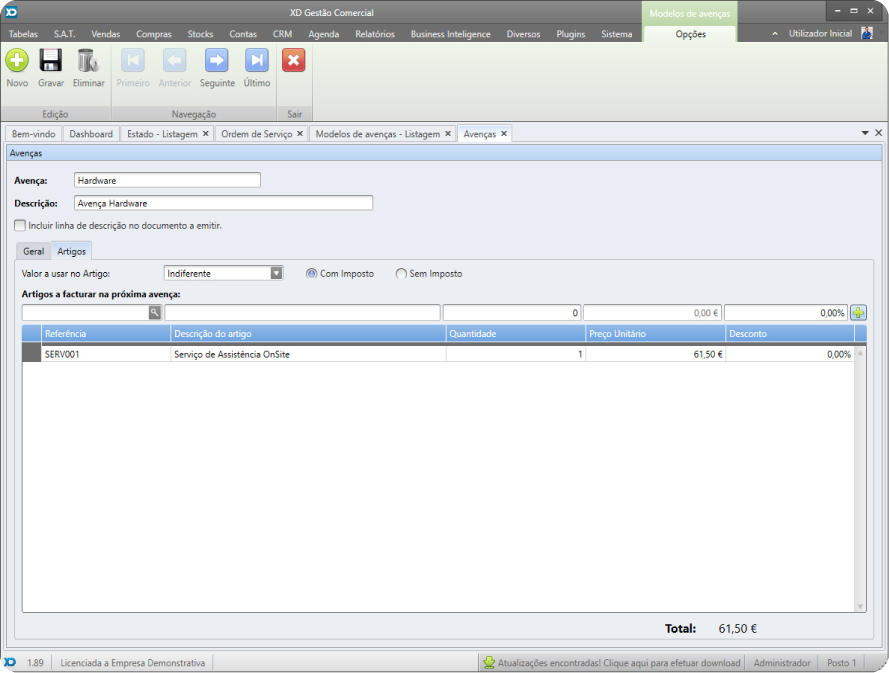Add article line with green plus icon
This screenshot has height=673, width=889.
click(x=858, y=313)
